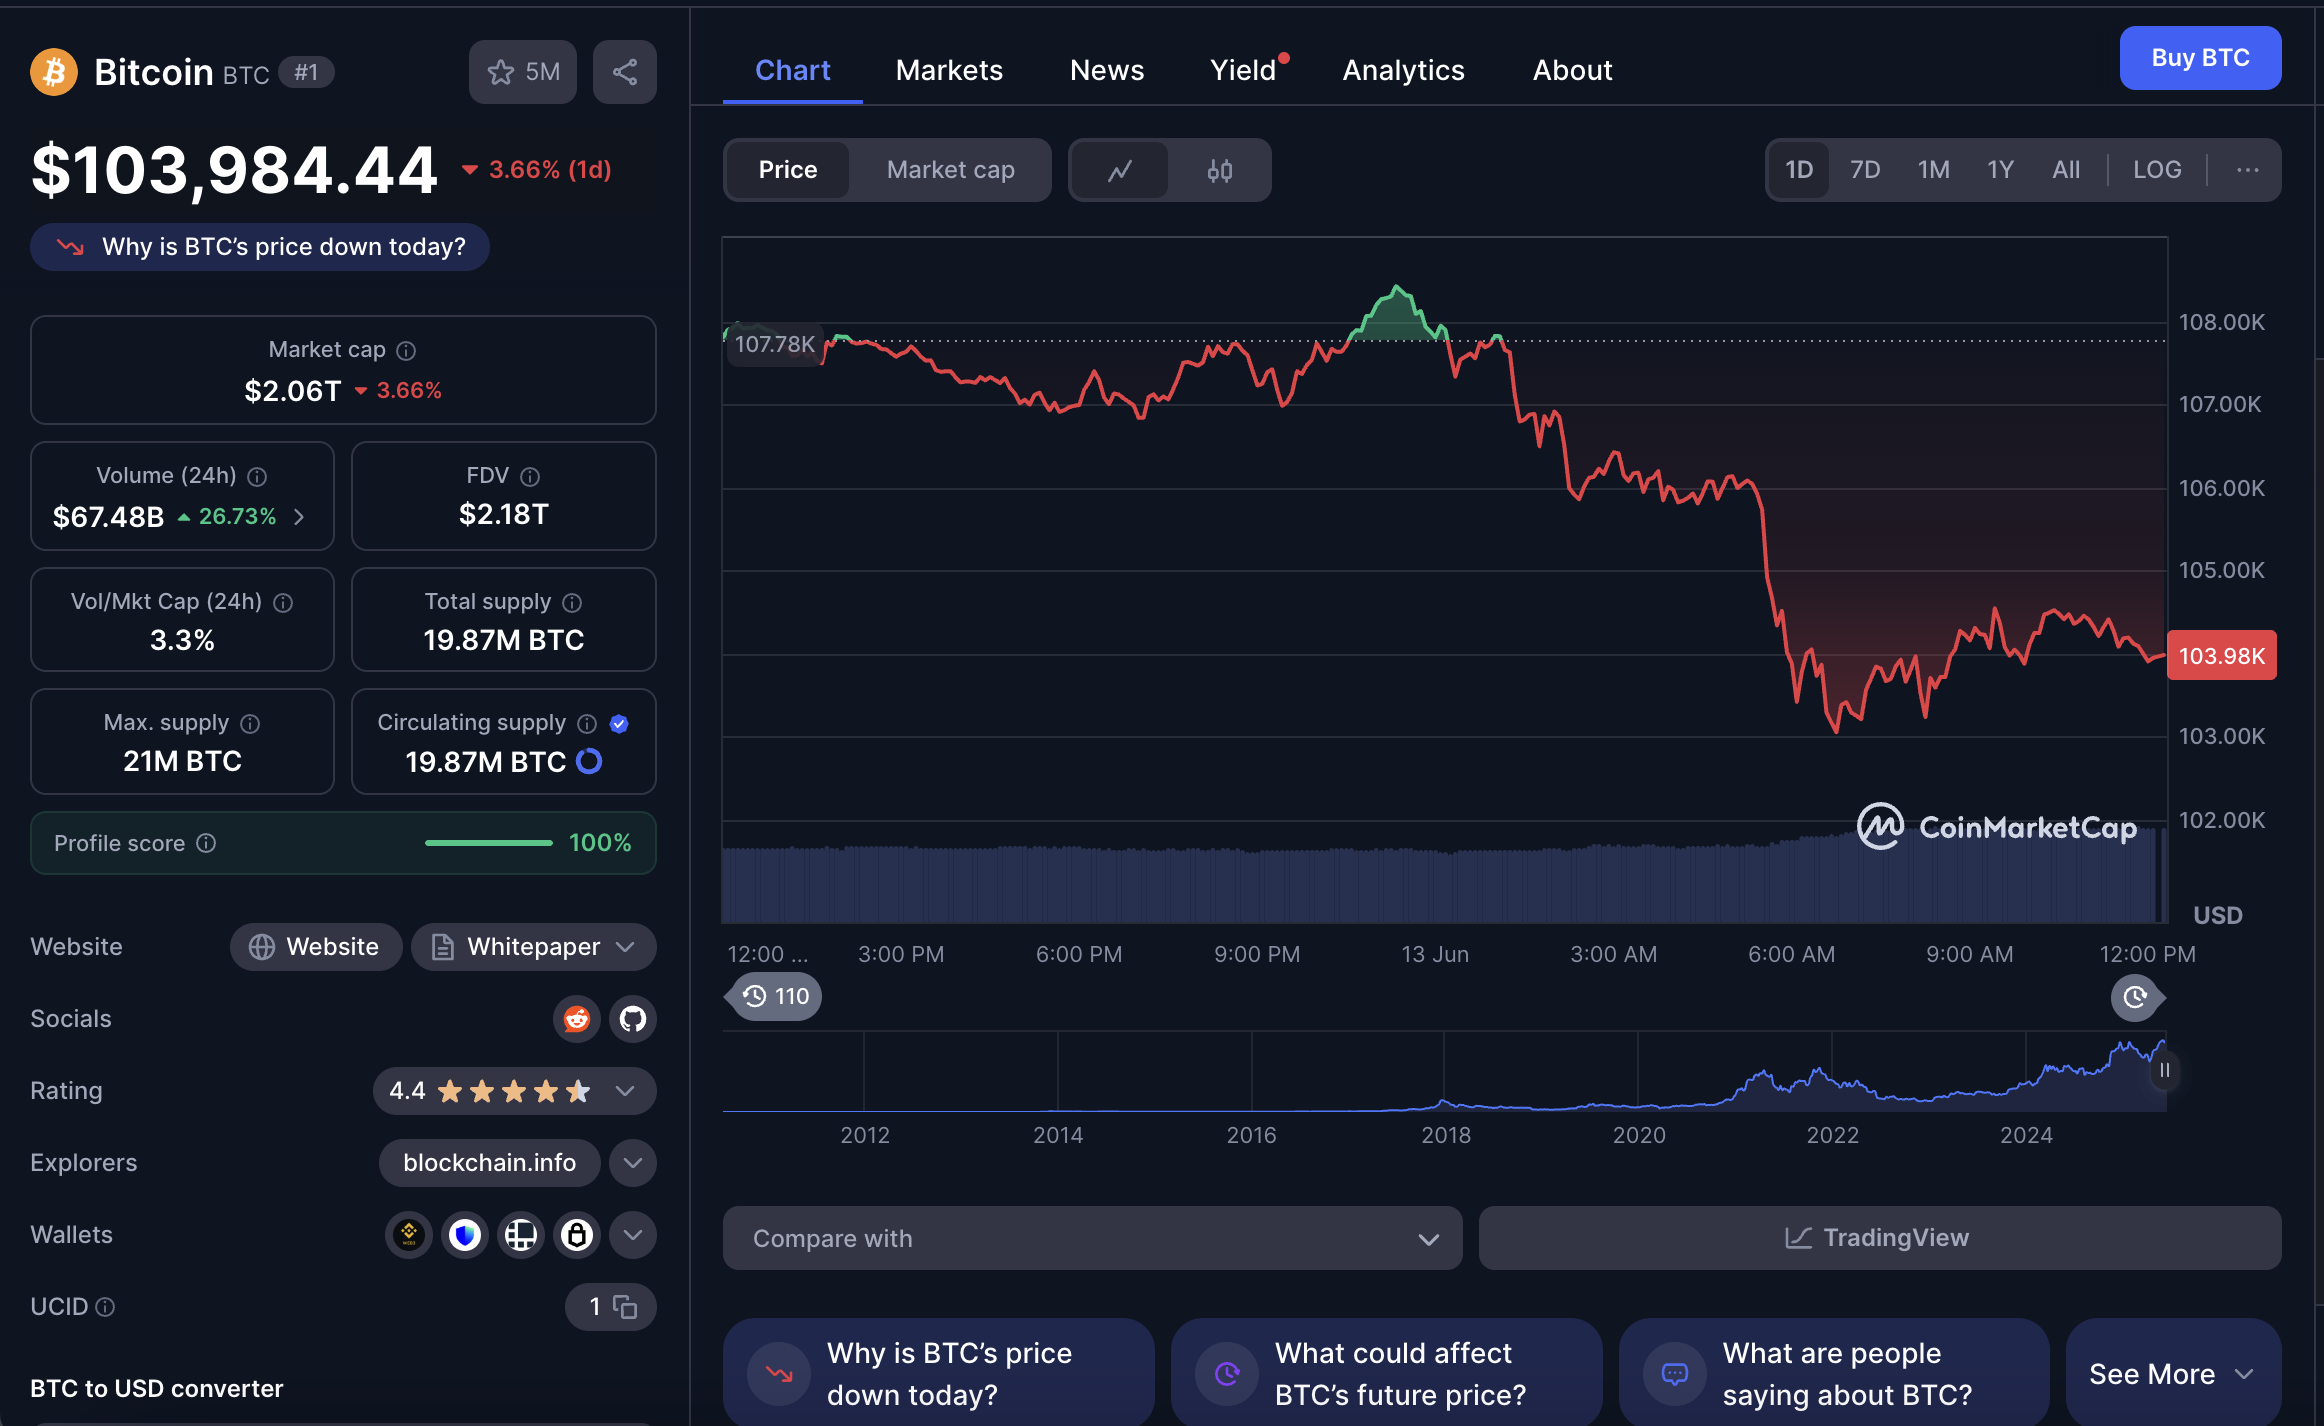This screenshot has width=2324, height=1426.
Task: Click the Binance wallet icon
Action: click(x=409, y=1235)
